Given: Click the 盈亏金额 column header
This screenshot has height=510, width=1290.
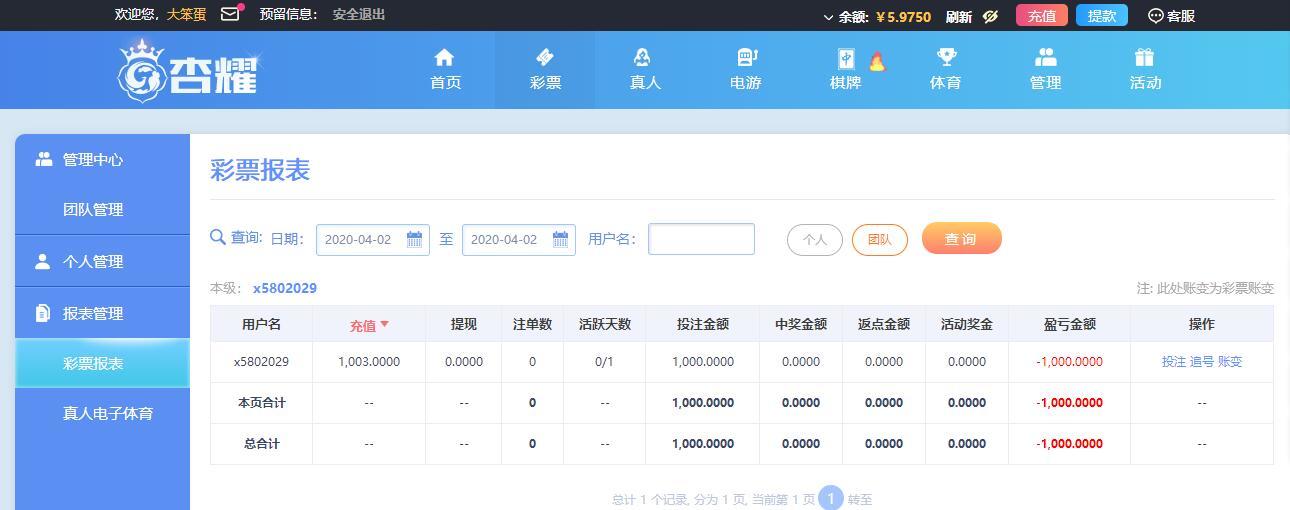Looking at the screenshot, I should (x=1069, y=324).
